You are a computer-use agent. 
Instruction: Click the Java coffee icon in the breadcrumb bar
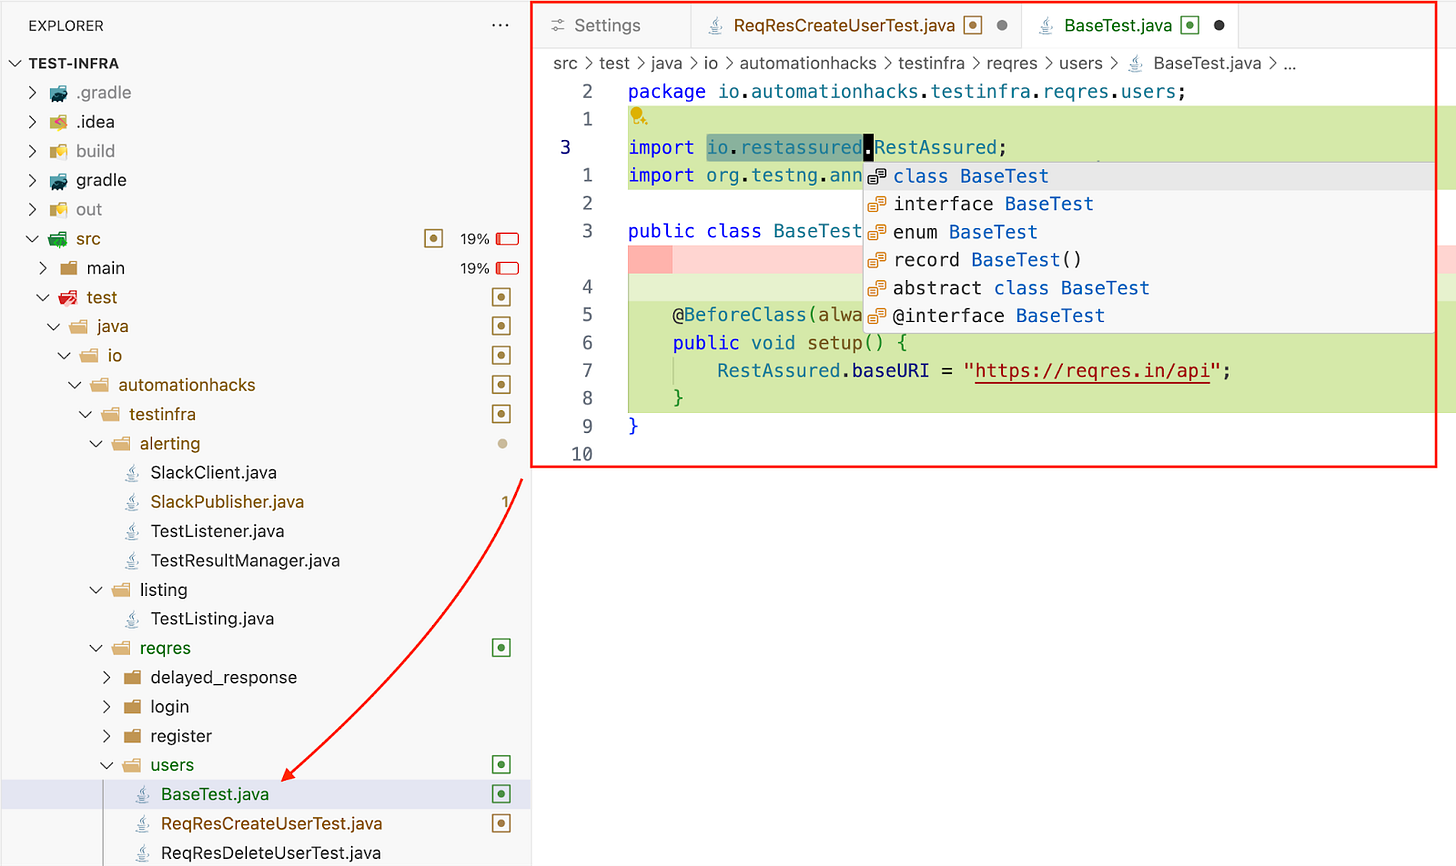(1135, 63)
